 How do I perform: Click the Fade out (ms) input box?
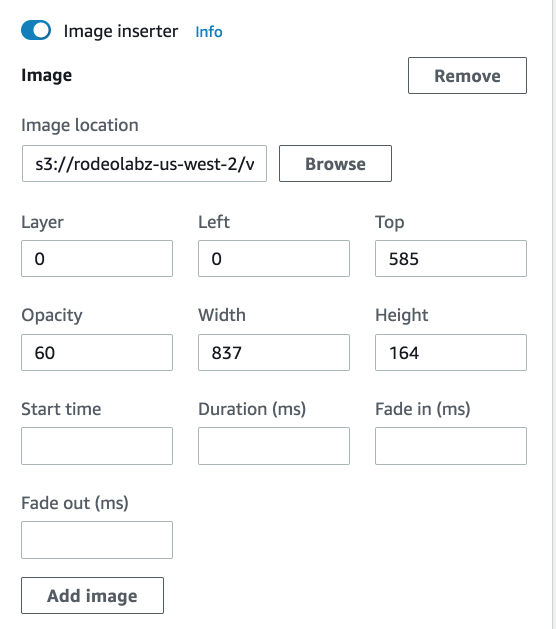click(97, 540)
